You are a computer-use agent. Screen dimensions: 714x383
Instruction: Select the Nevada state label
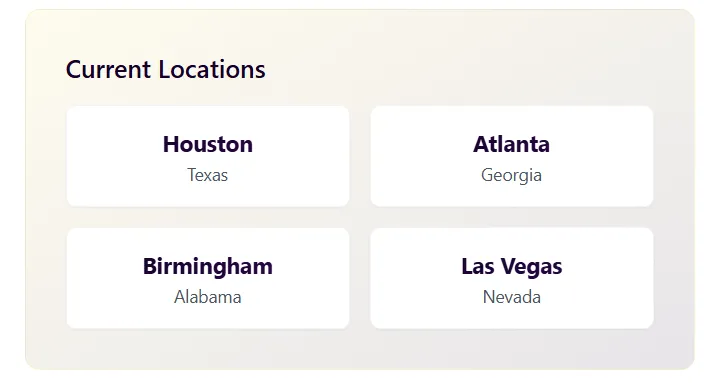pos(512,297)
